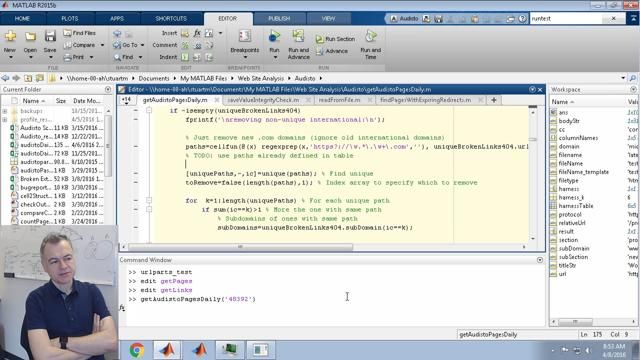
Task: Open the Find tool in Navigate group
Action: click(x=124, y=57)
